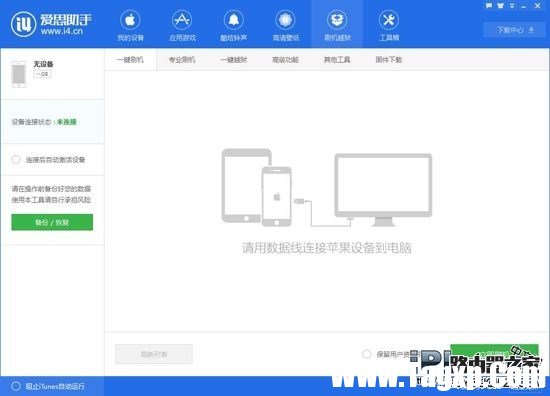Click the green 未连接 status text

pos(67,122)
